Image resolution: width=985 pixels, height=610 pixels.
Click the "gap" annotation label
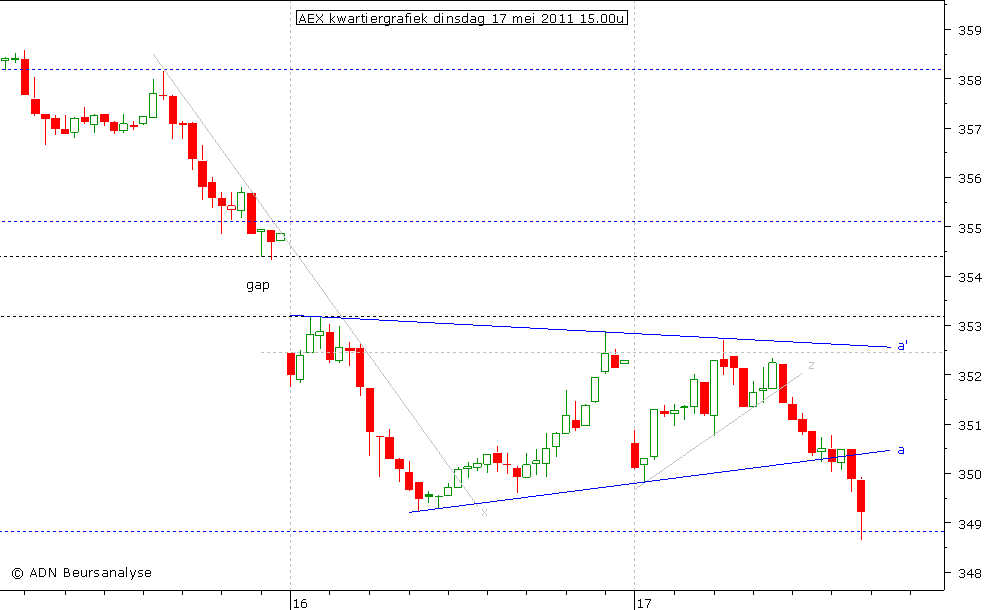point(258,285)
